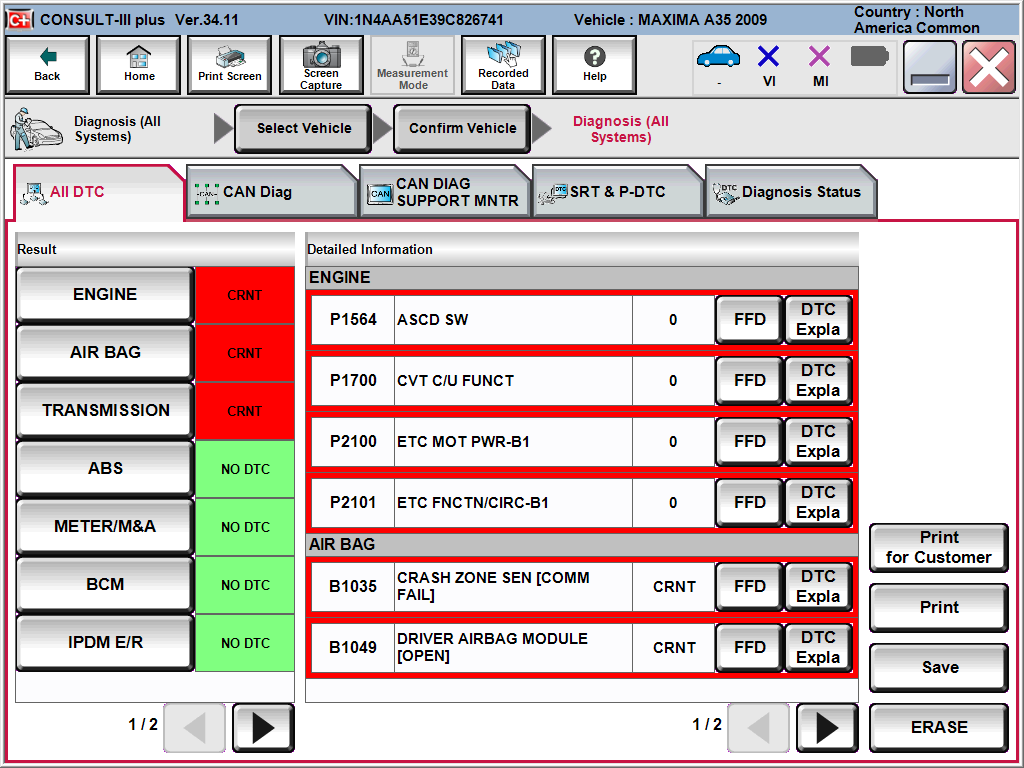Close the application with red X
Image resolution: width=1024 pixels, height=768 pixels.
pos(989,67)
